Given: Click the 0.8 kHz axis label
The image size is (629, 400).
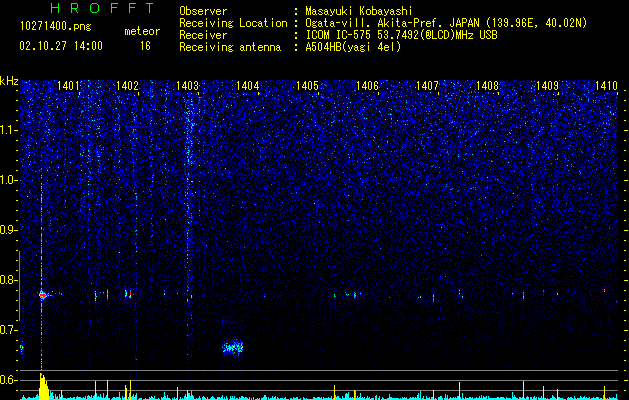Looking at the screenshot, I should [9, 280].
